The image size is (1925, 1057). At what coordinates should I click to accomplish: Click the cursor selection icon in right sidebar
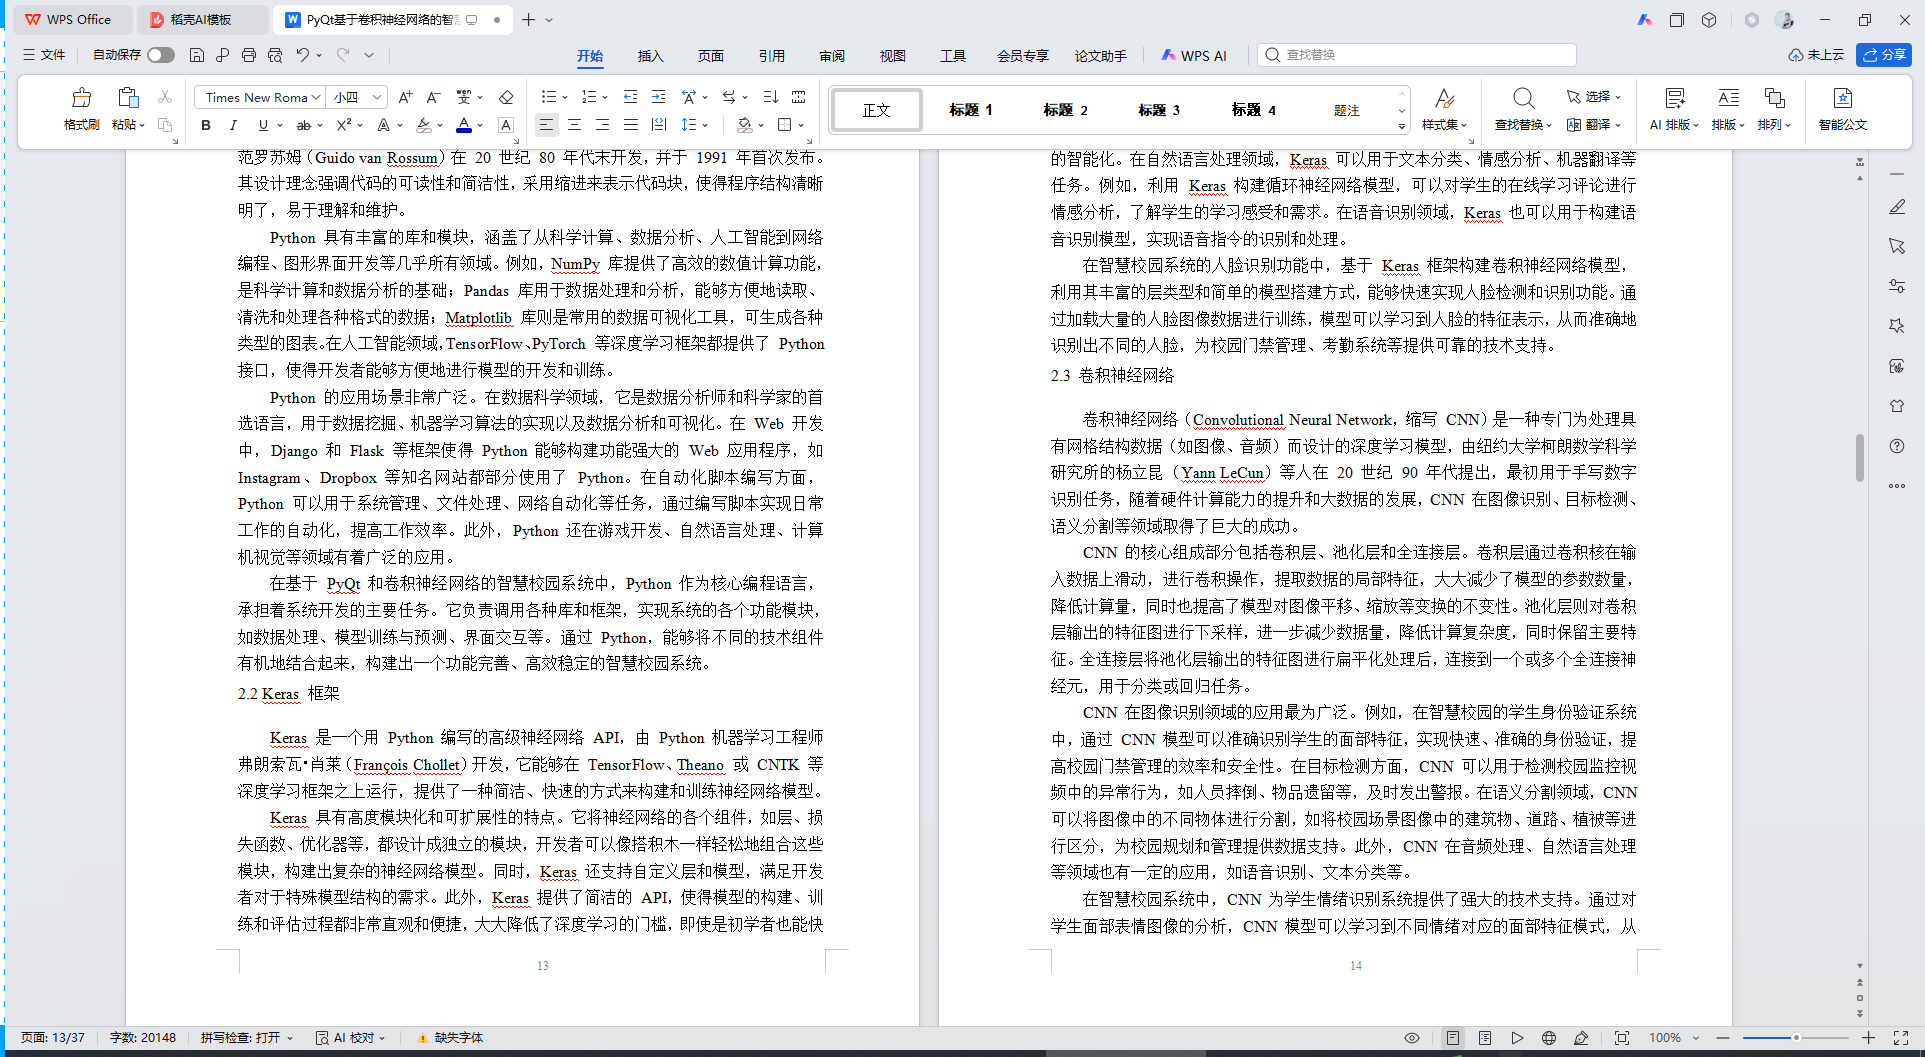tap(1897, 246)
